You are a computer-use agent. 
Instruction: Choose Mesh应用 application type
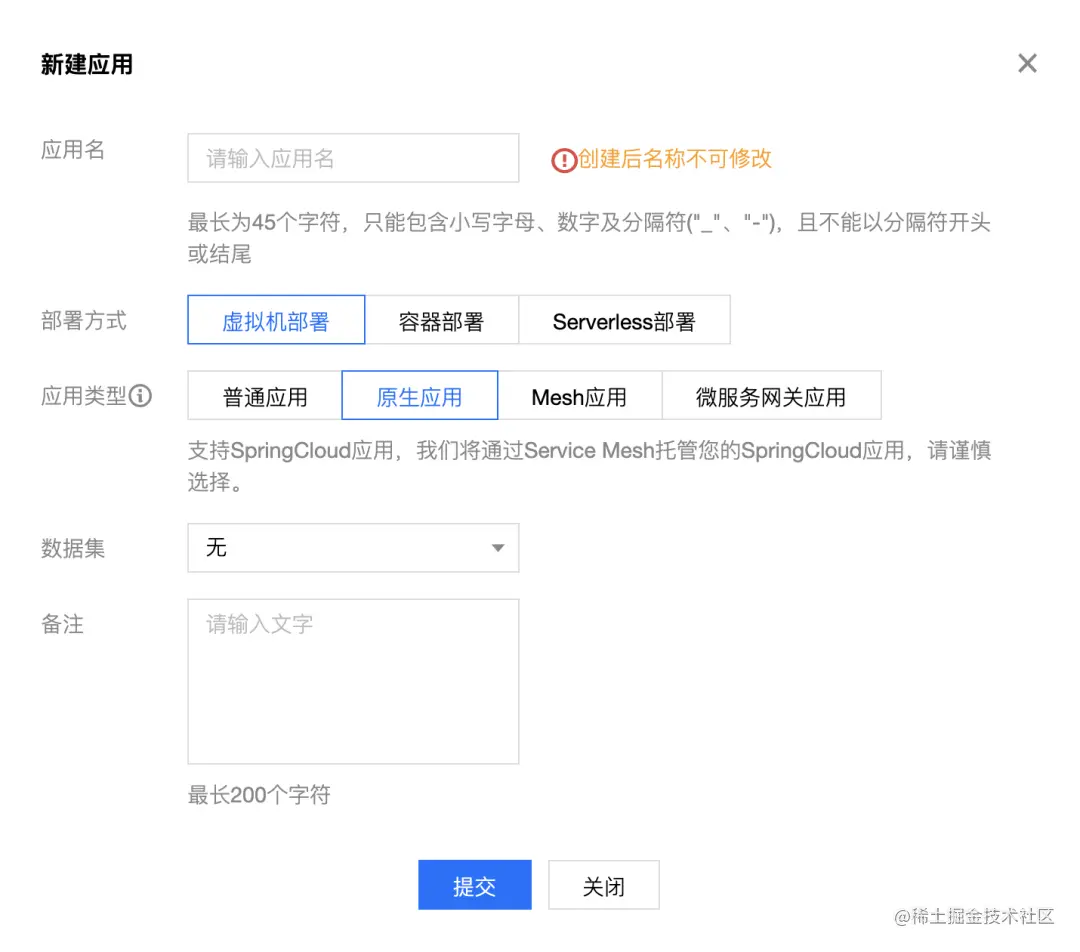tap(580, 395)
